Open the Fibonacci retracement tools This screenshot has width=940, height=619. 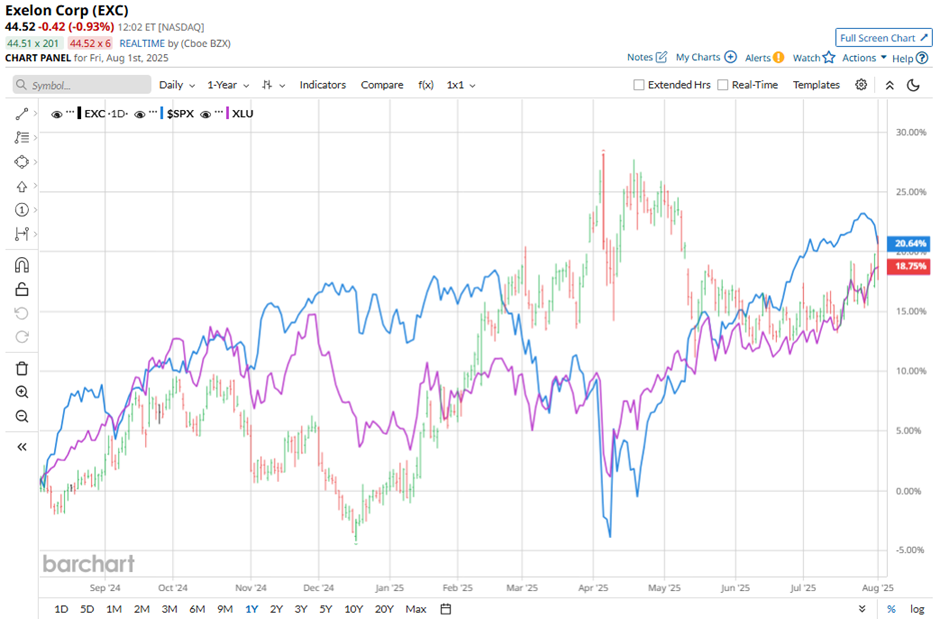click(22, 138)
